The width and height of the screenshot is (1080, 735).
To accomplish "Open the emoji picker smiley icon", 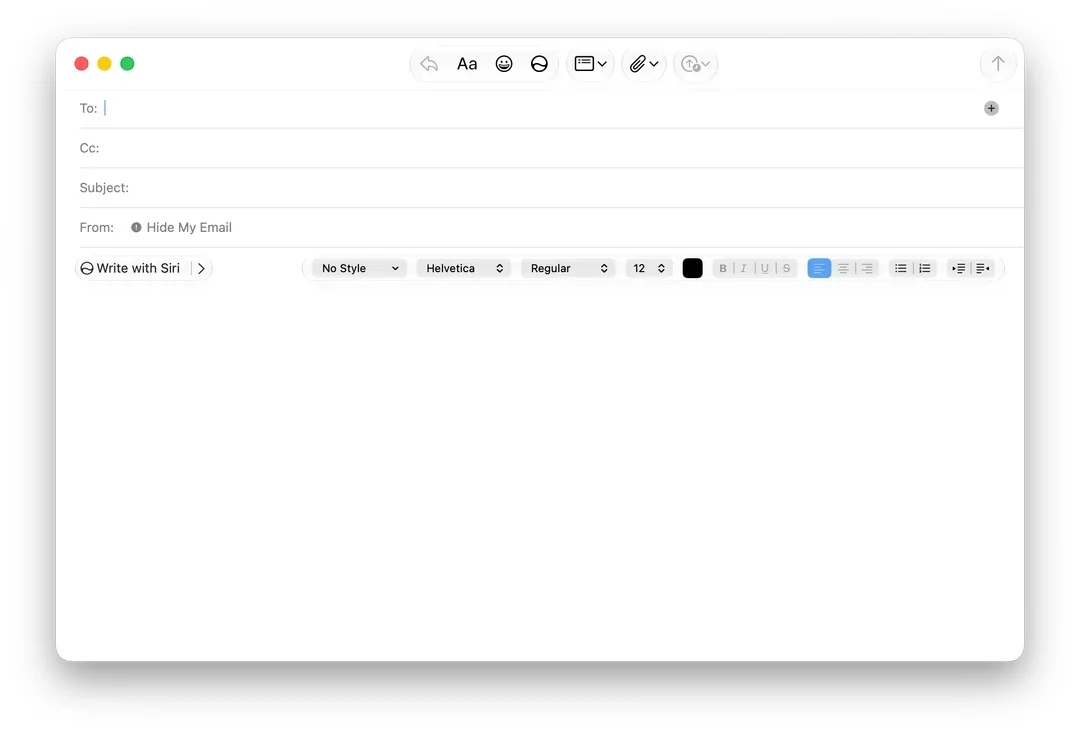I will [504, 64].
